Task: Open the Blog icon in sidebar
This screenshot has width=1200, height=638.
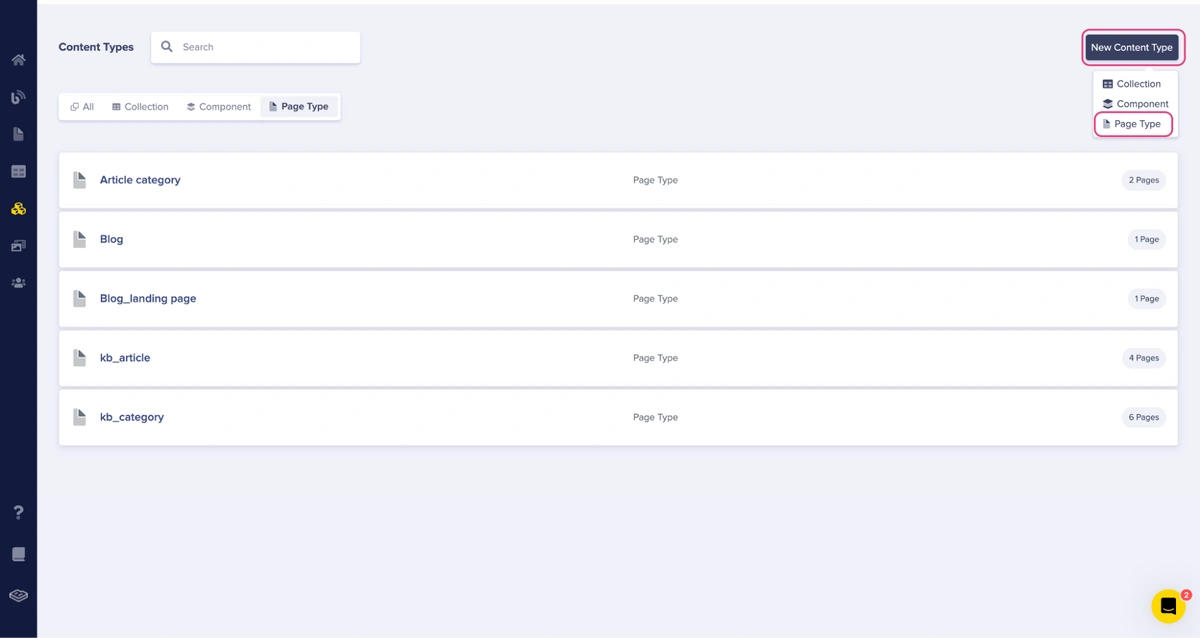Action: tap(18, 97)
